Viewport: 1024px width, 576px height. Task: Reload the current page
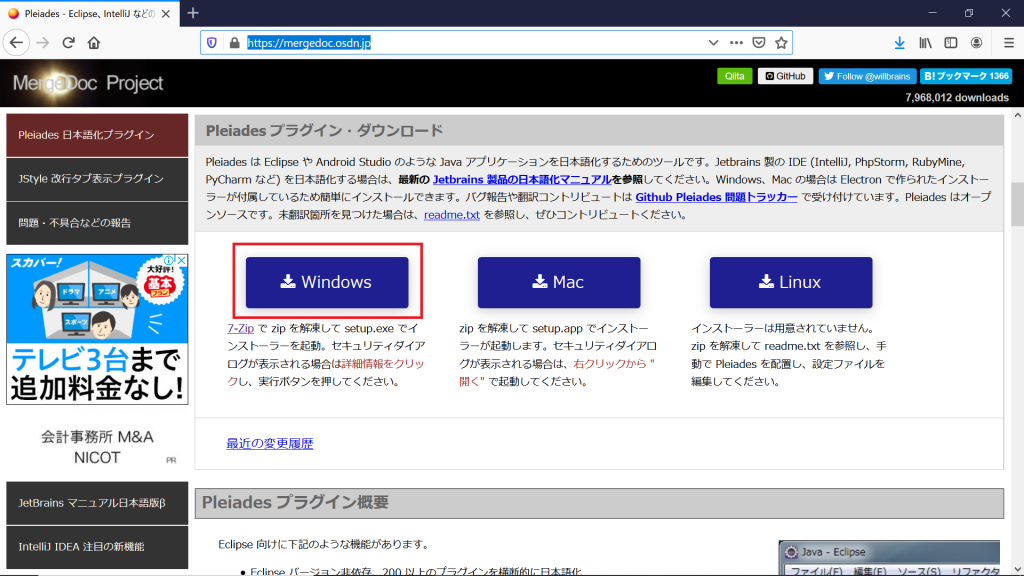point(69,43)
